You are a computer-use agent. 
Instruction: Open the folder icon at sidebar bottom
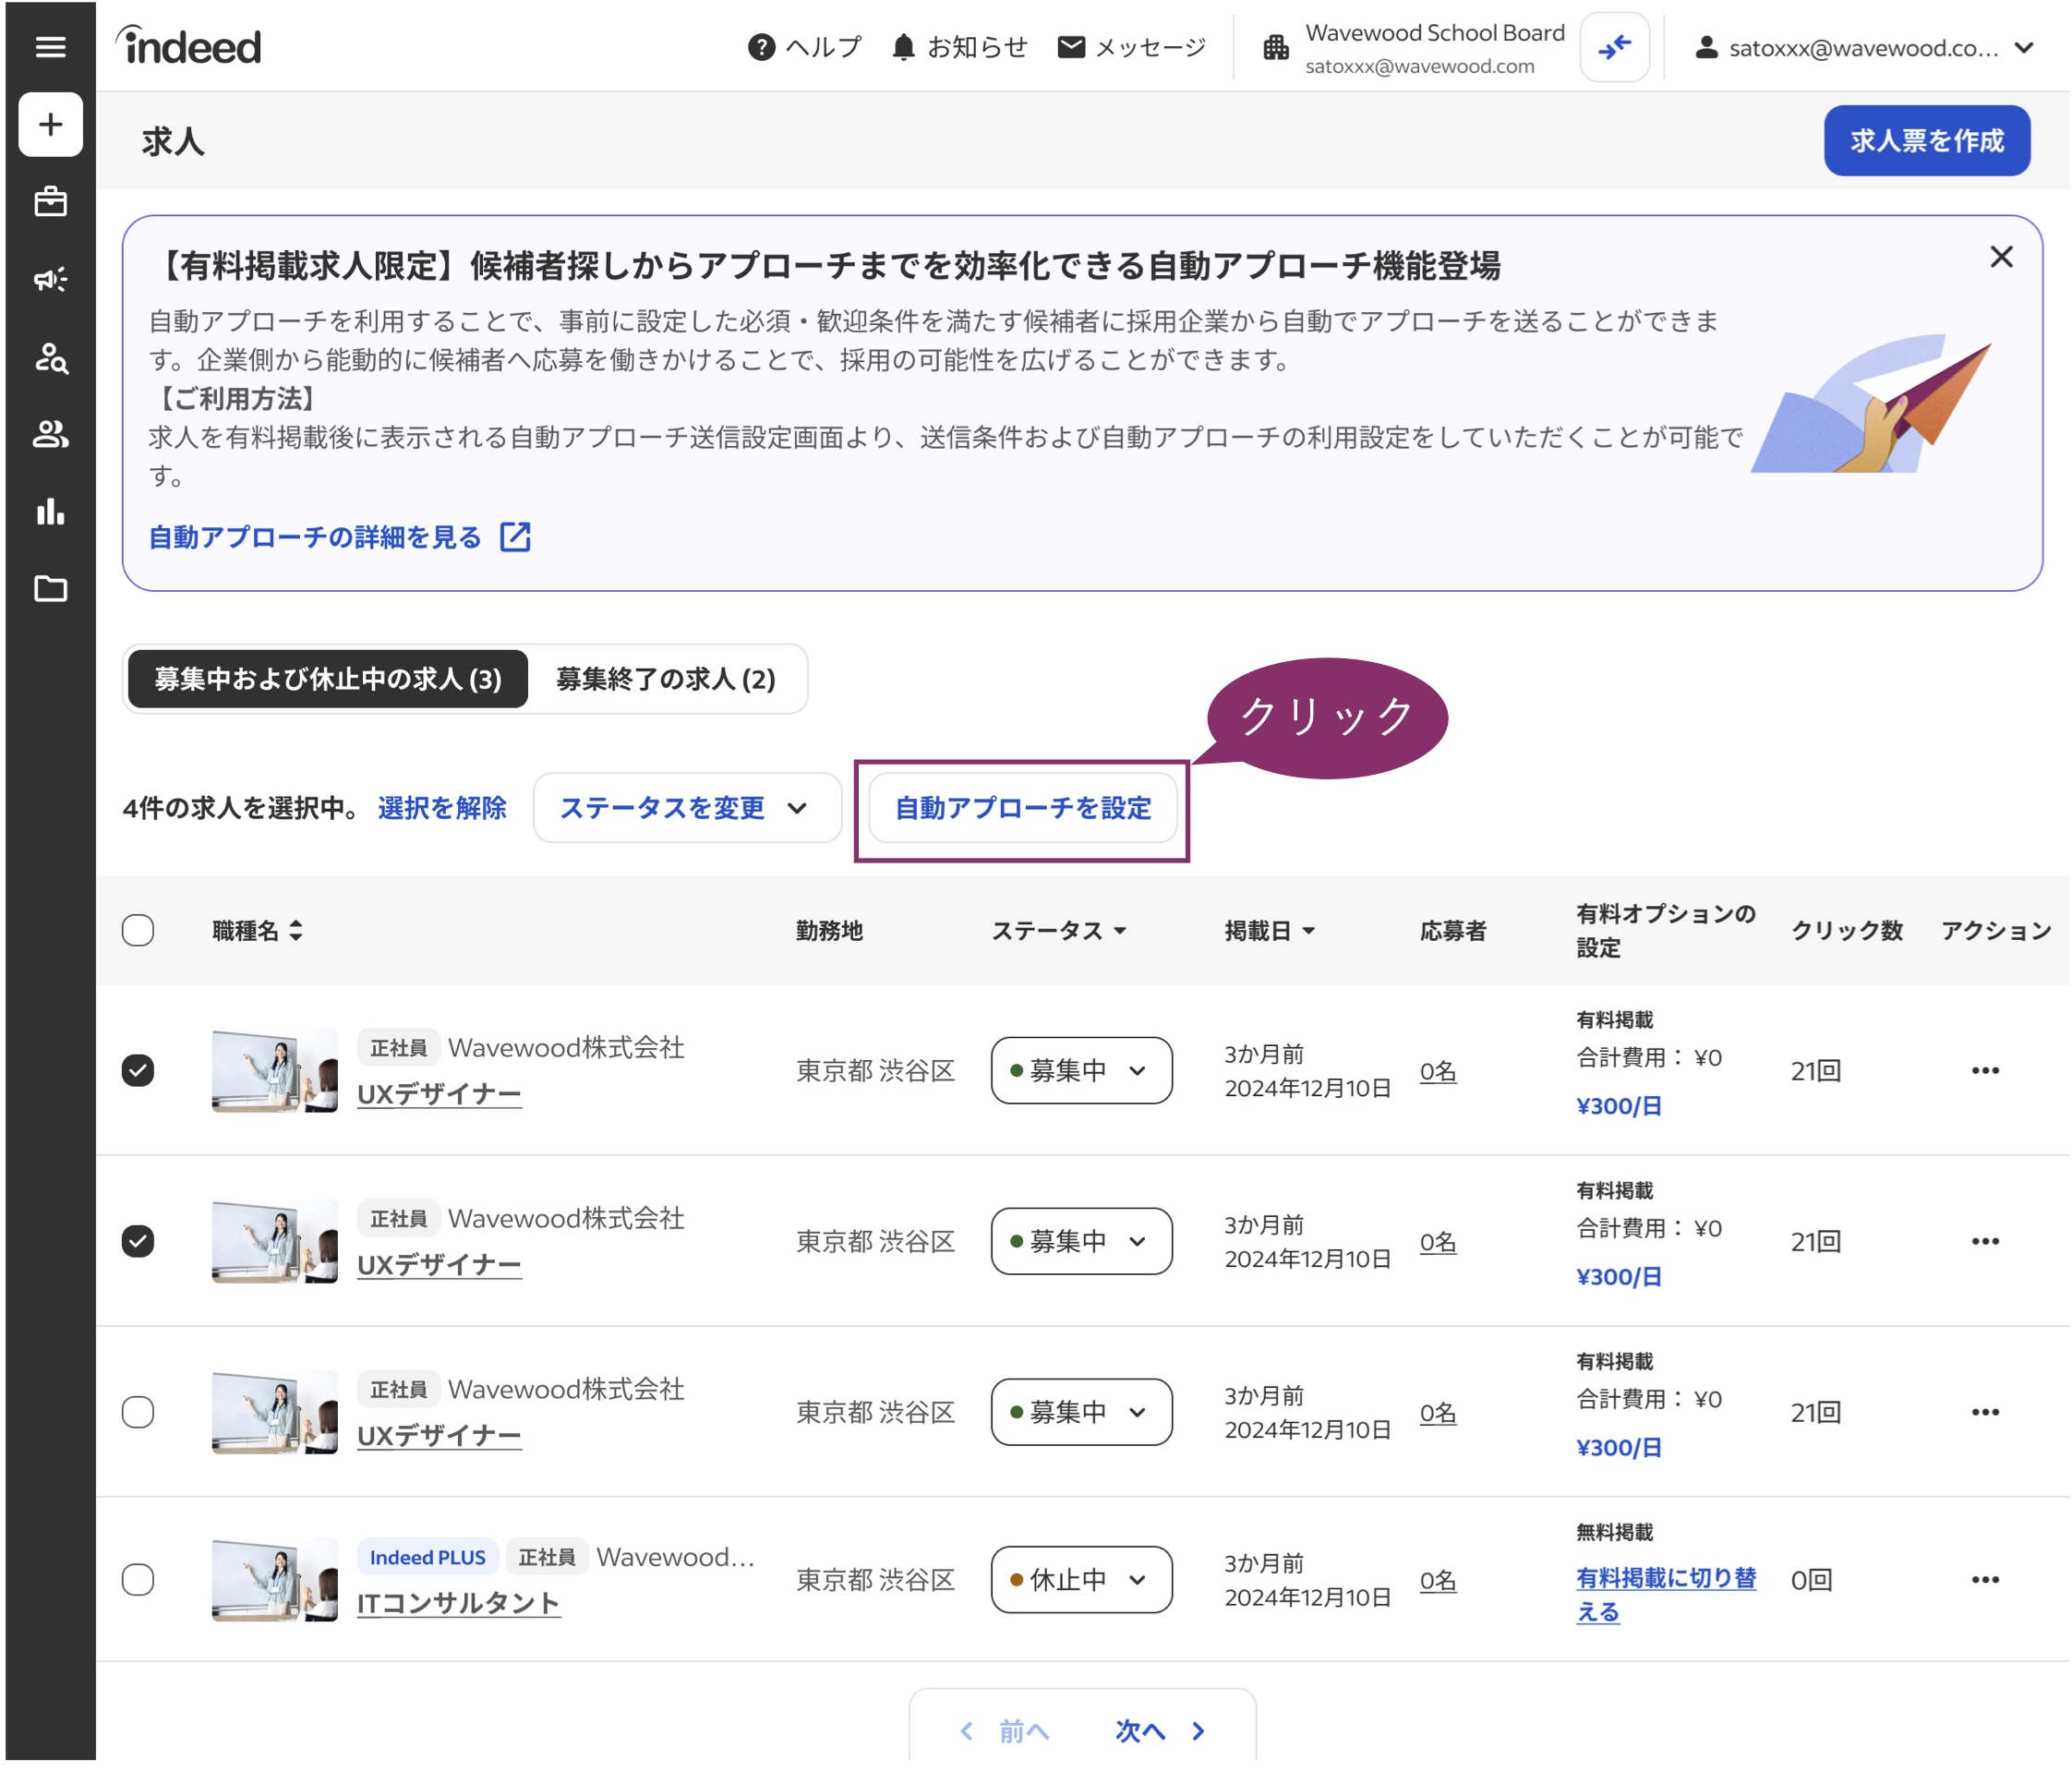(49, 589)
